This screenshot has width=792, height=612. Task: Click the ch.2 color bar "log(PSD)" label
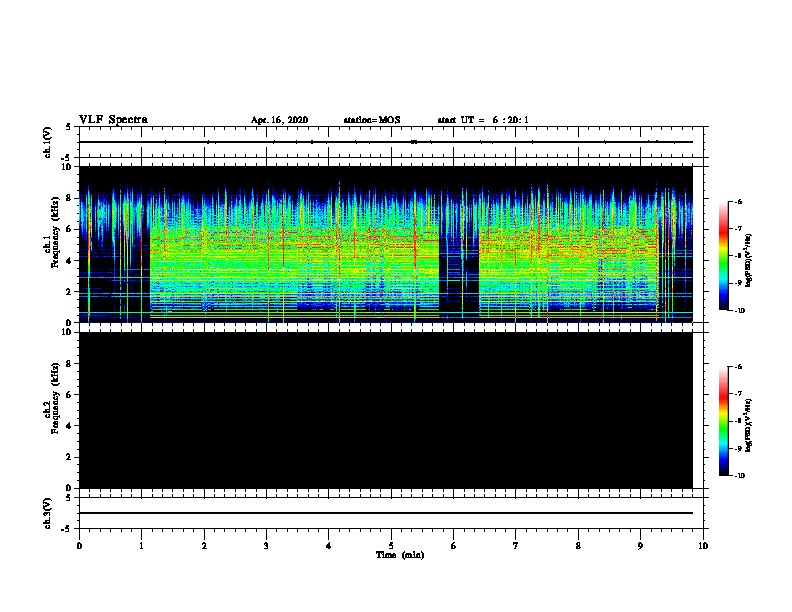748,425
